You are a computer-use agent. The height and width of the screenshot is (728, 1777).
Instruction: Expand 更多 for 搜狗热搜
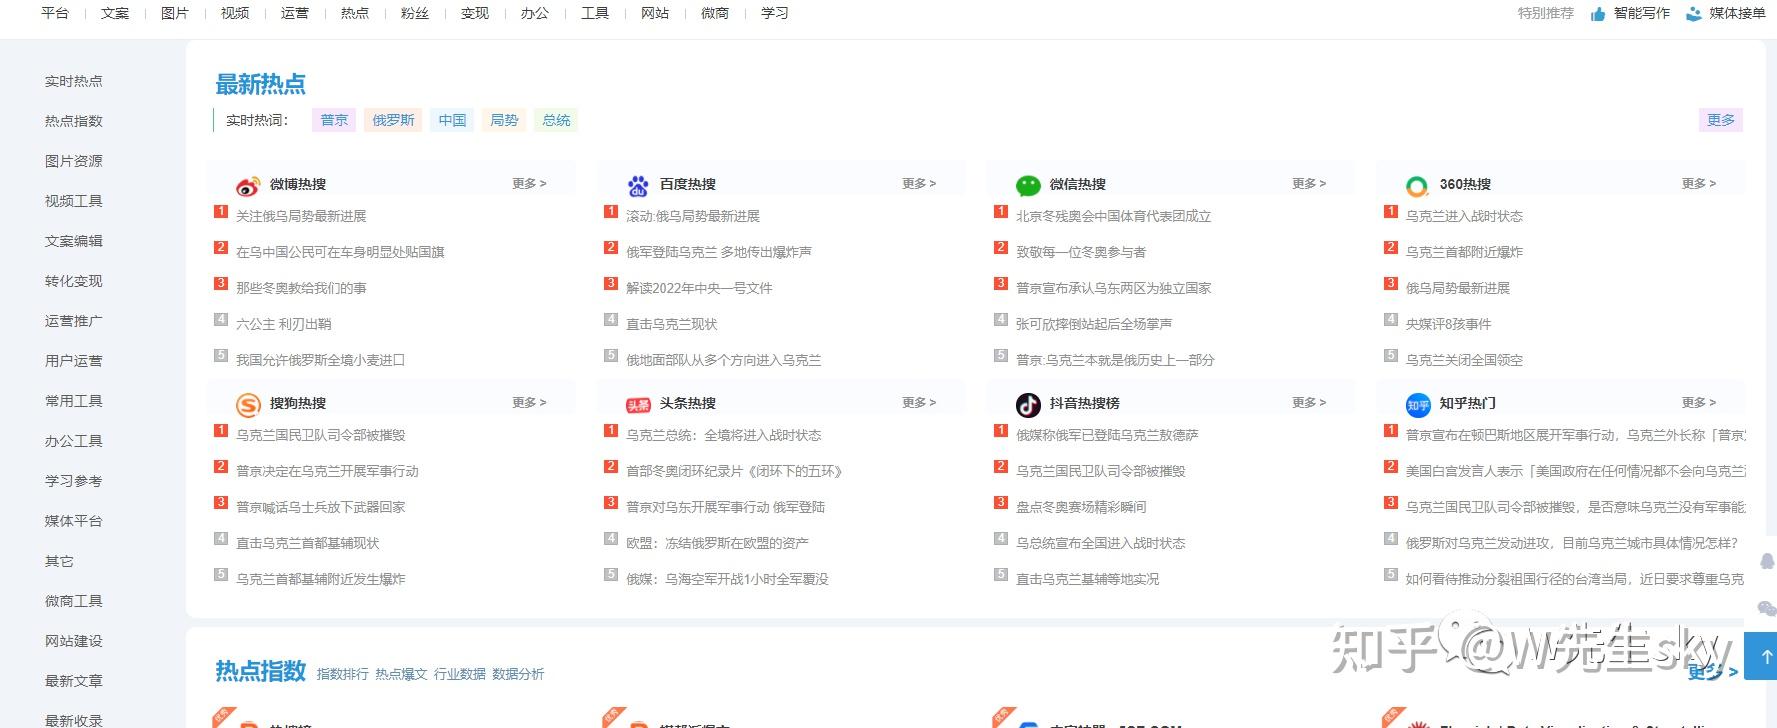529,403
